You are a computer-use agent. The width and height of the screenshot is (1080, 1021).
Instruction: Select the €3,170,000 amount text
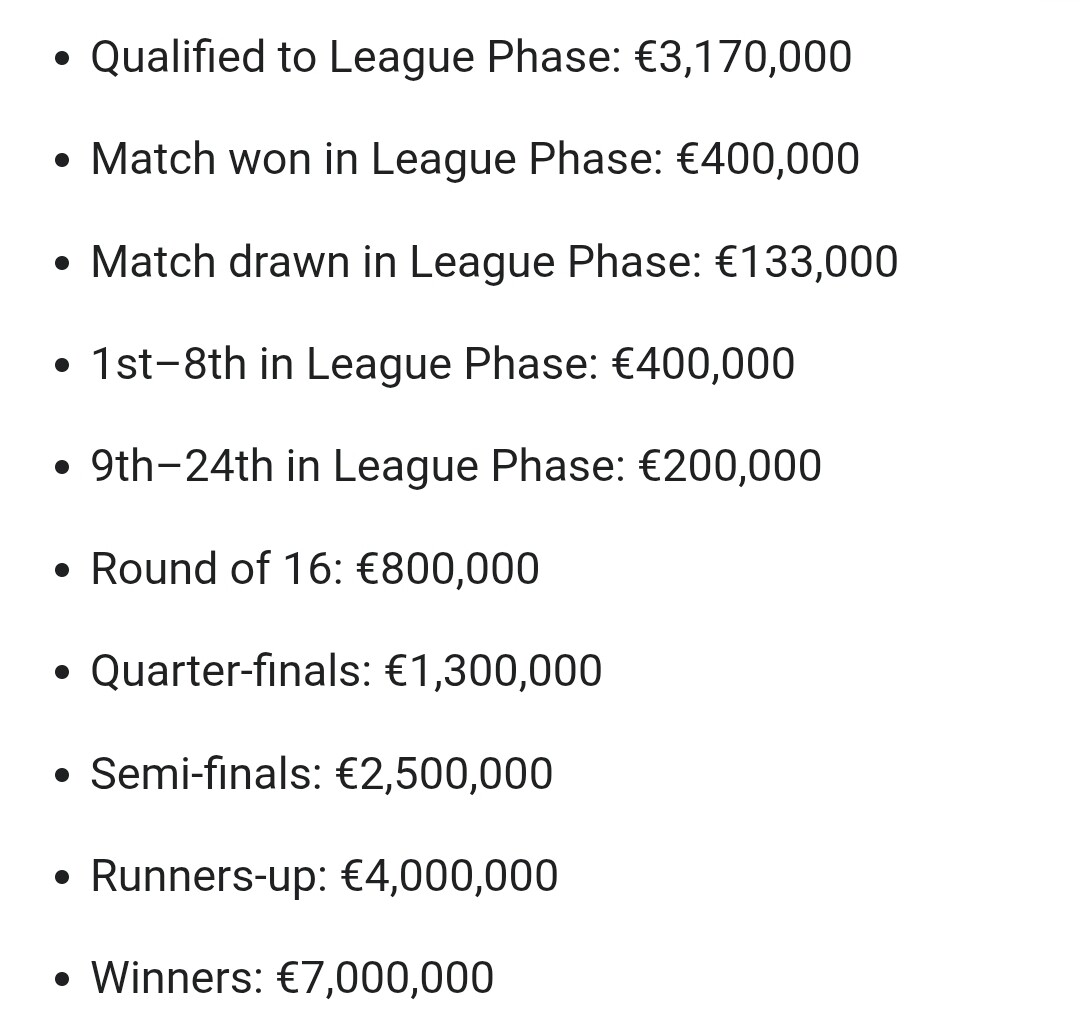[743, 57]
